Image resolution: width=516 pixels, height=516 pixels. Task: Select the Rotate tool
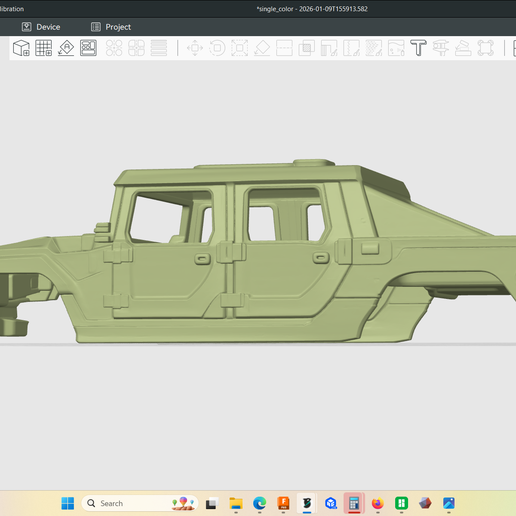(217, 48)
